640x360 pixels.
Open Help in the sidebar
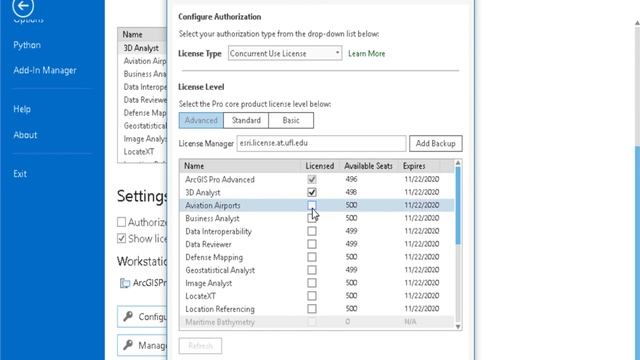22,109
